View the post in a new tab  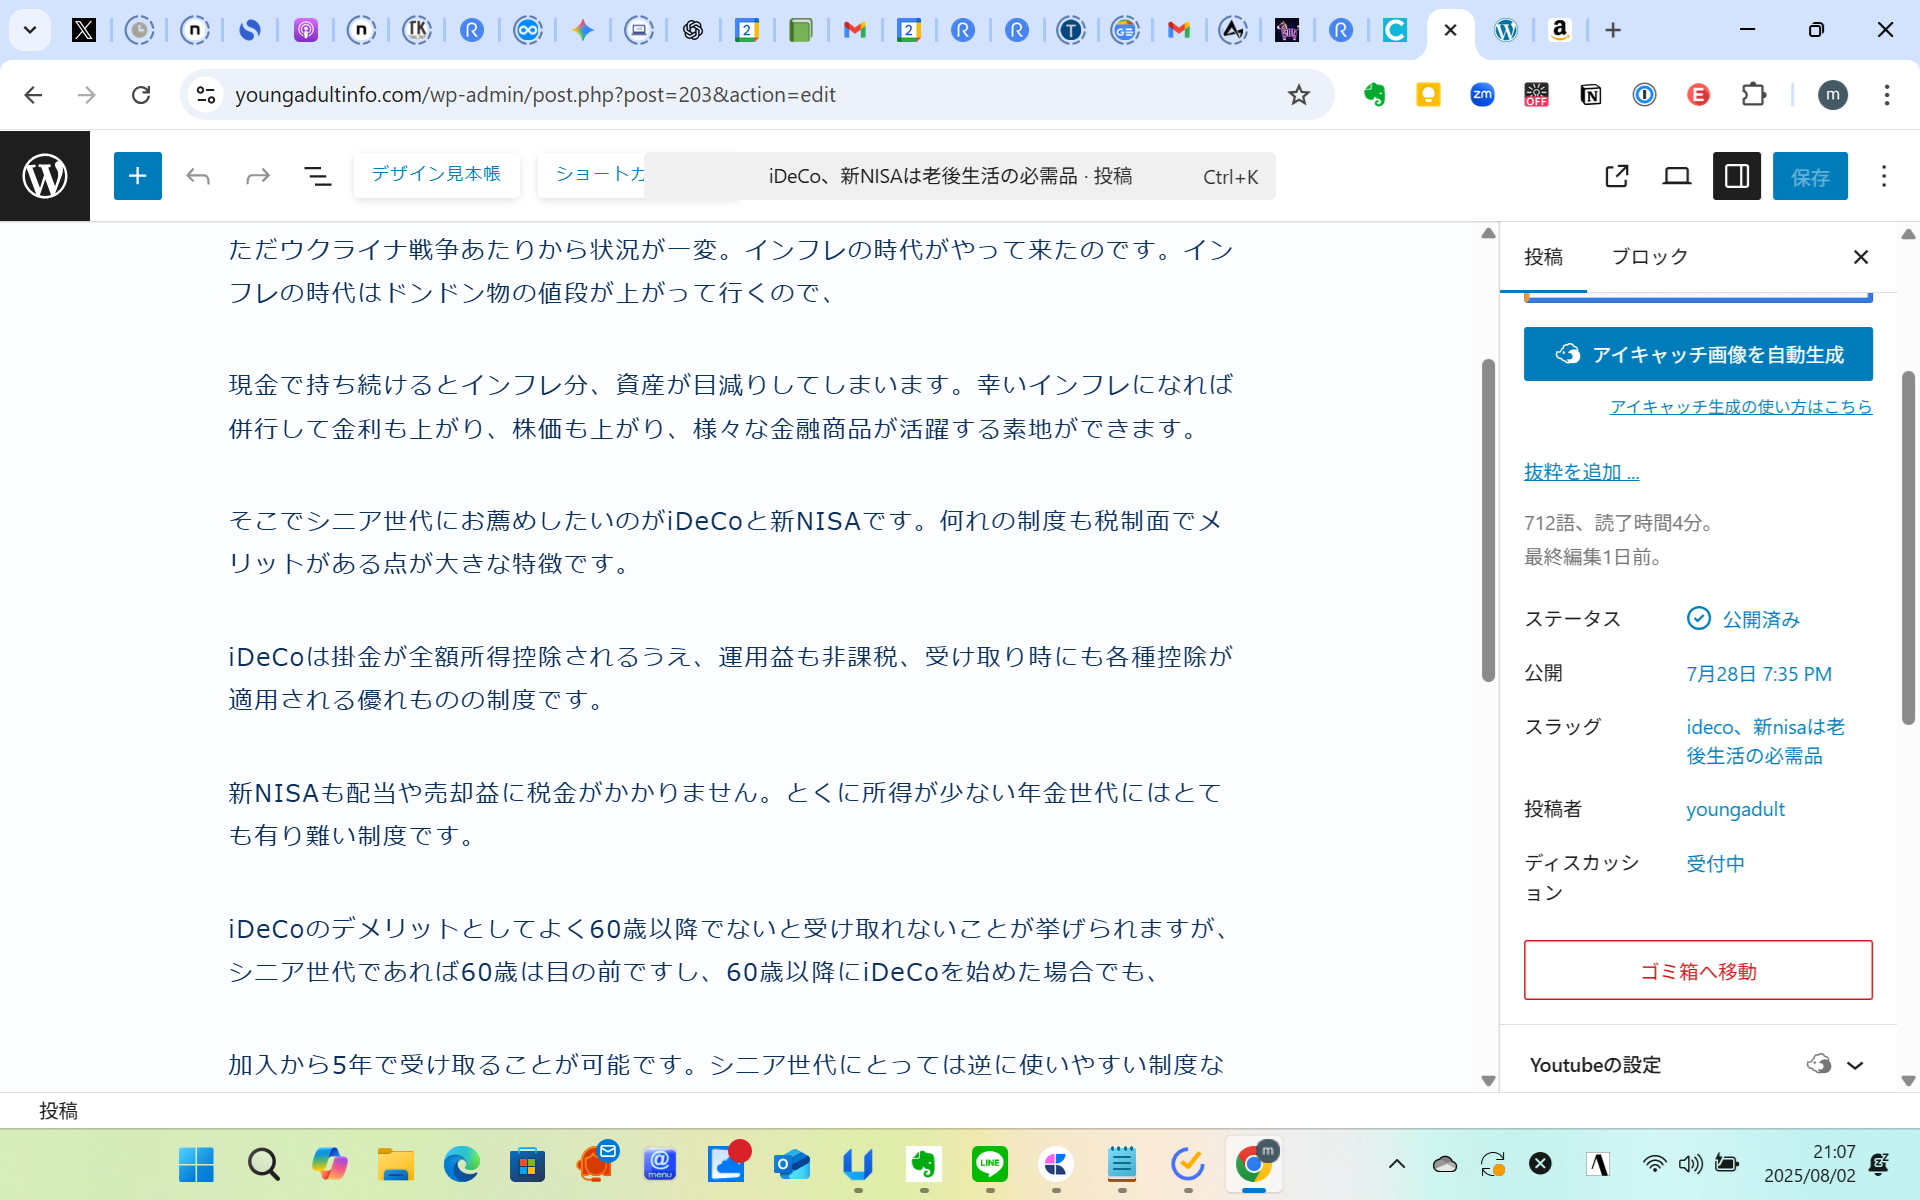pyautogui.click(x=1617, y=176)
